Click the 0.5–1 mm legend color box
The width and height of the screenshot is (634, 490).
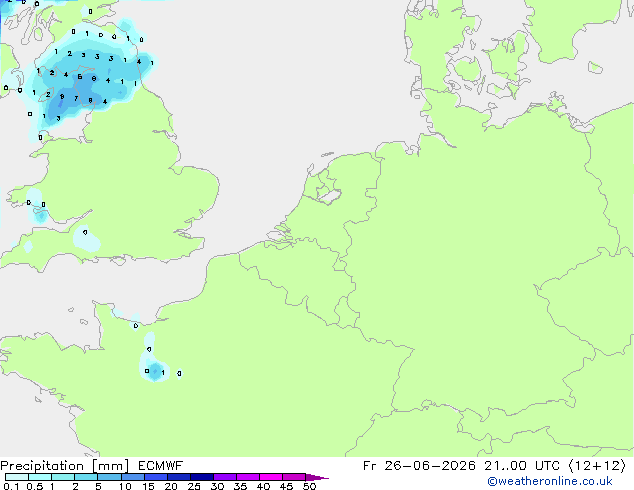(40, 477)
